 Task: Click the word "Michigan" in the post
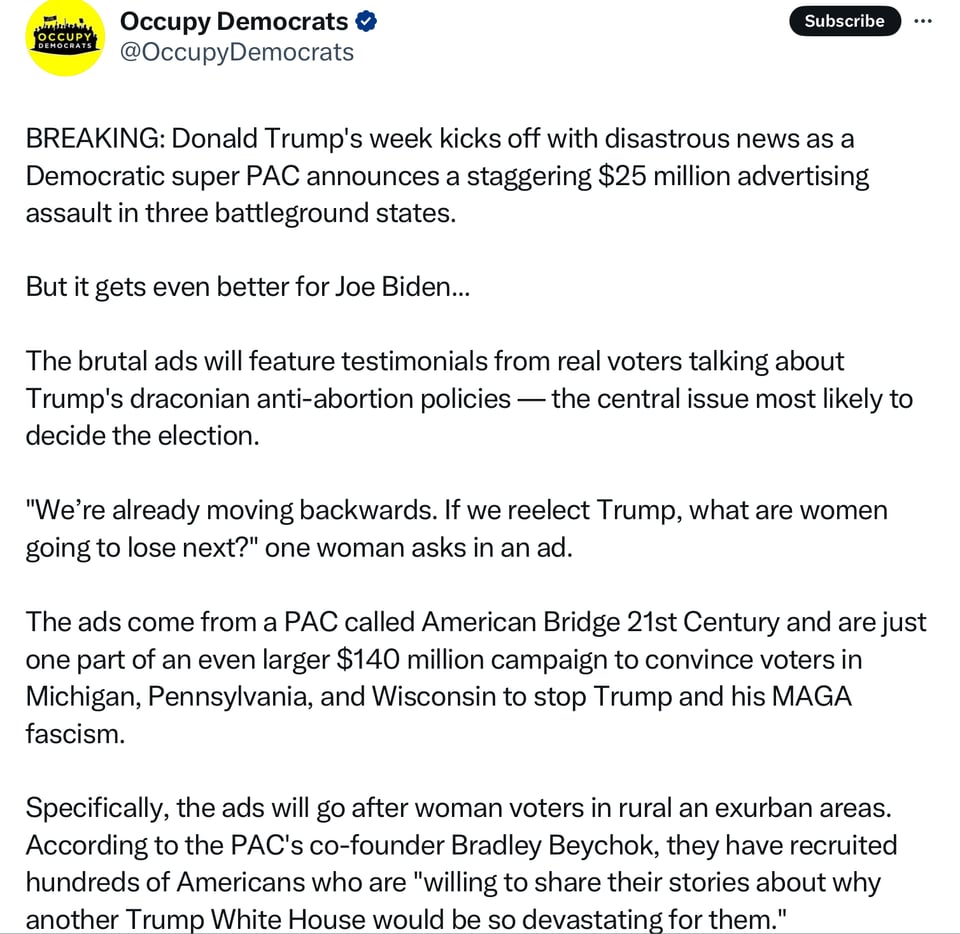pyautogui.click(x=82, y=696)
